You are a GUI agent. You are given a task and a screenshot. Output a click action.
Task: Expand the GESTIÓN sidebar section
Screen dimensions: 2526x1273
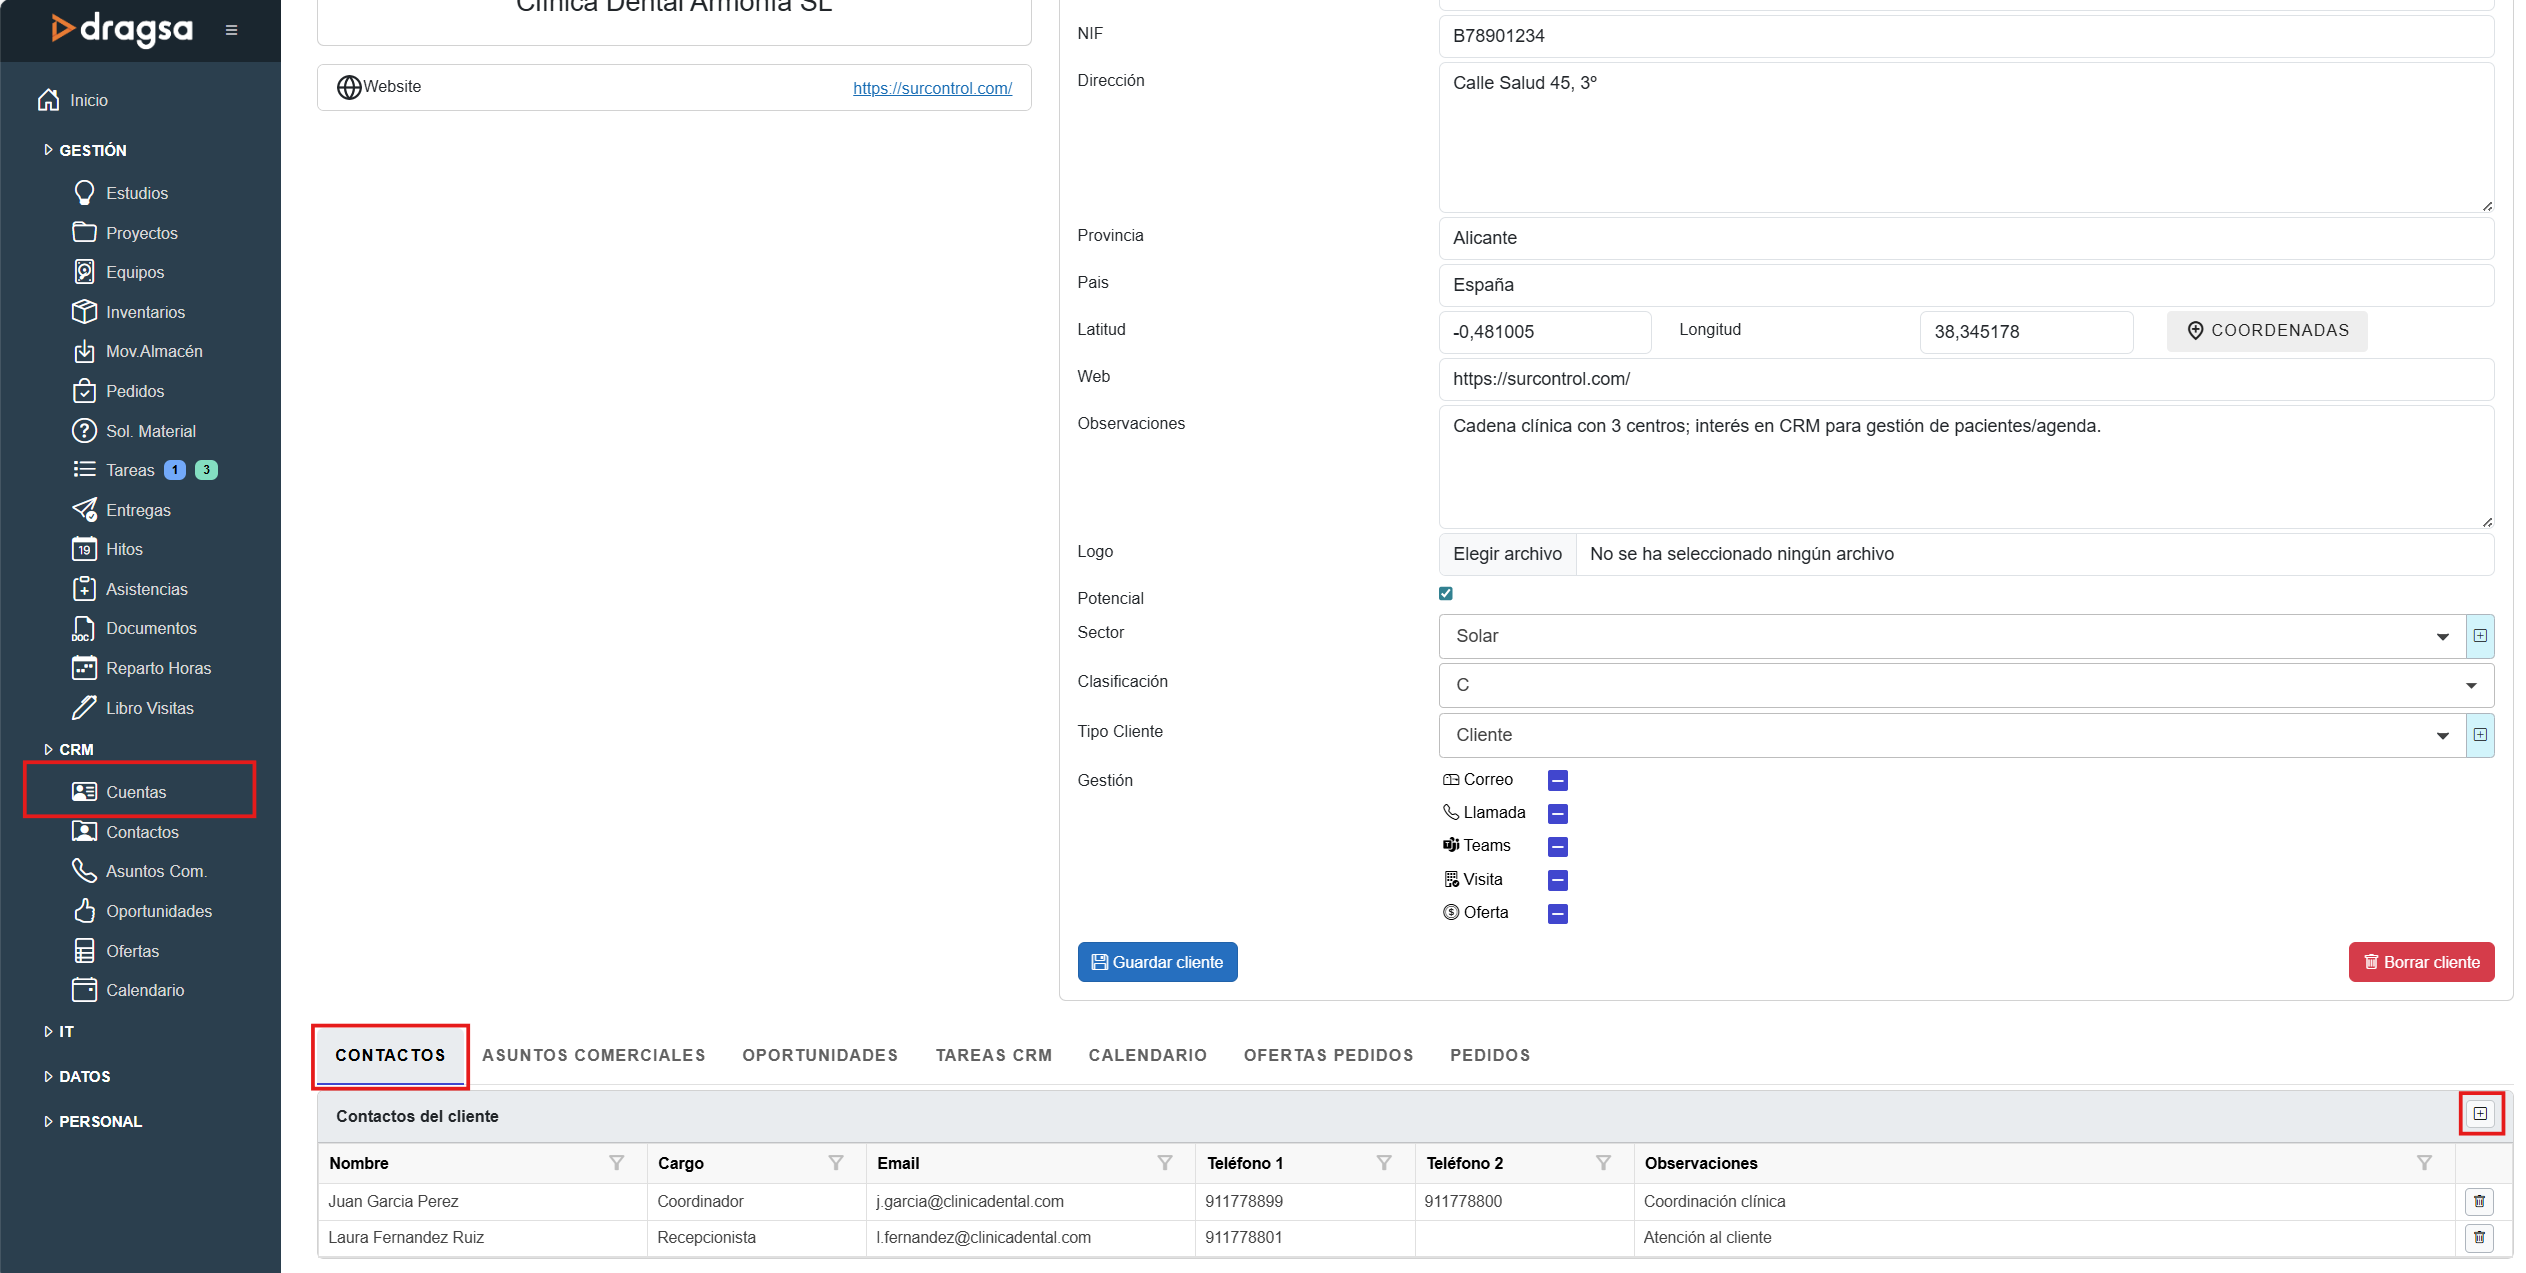point(92,150)
